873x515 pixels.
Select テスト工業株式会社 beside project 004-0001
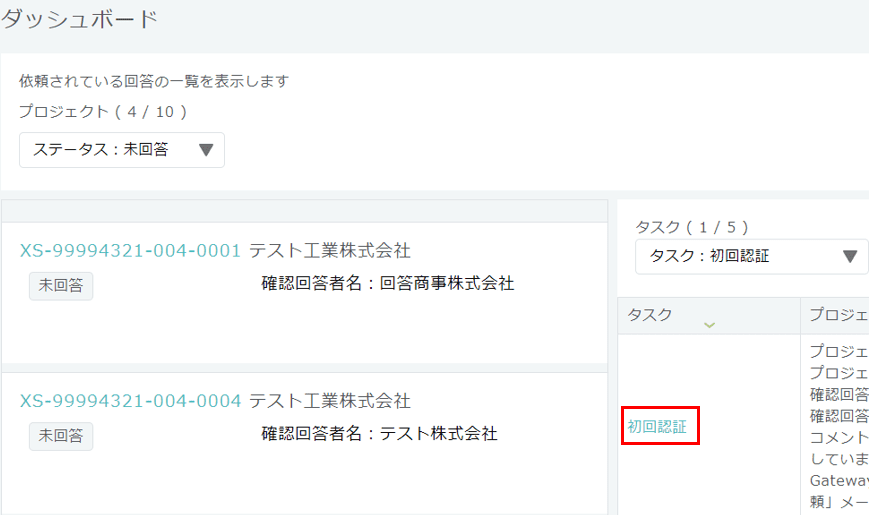click(x=330, y=250)
